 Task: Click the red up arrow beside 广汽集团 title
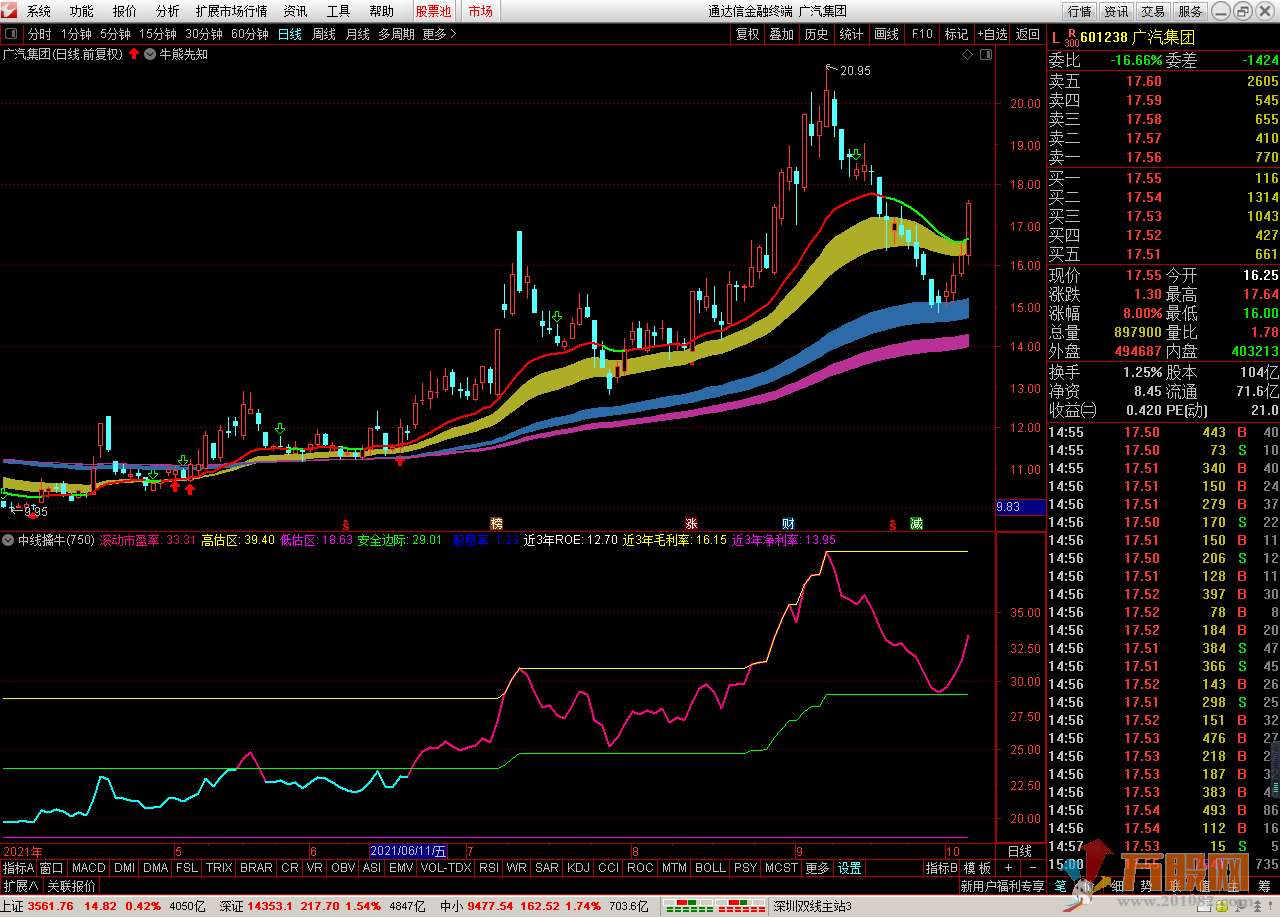134,55
